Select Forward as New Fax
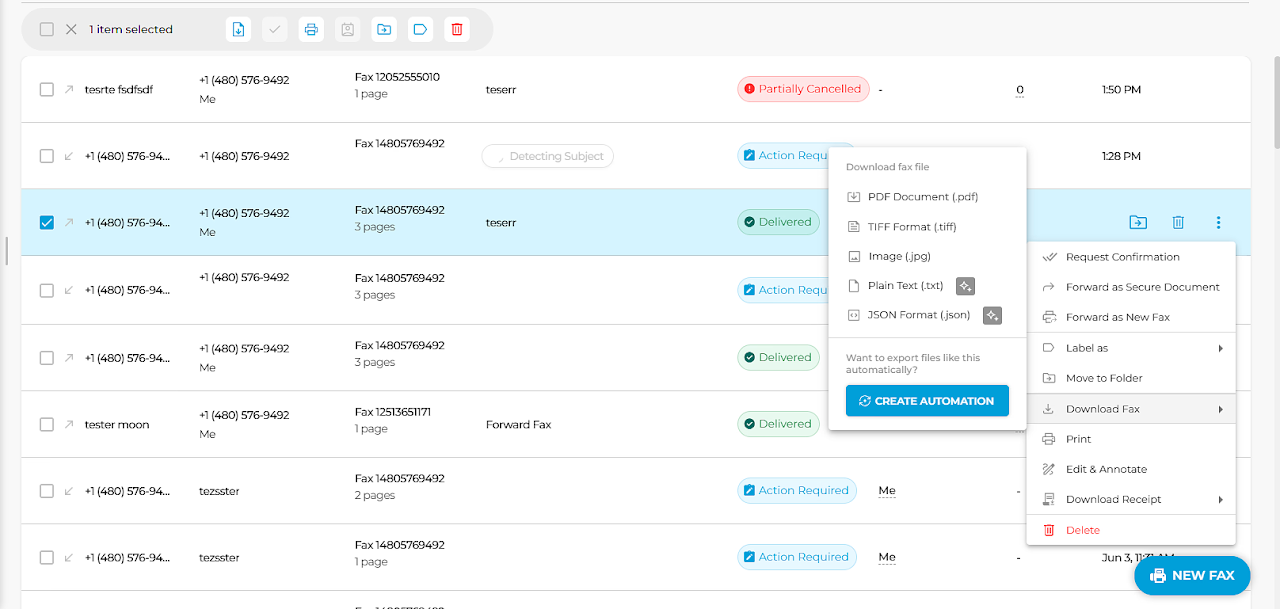1280x609 pixels. click(x=1131, y=317)
